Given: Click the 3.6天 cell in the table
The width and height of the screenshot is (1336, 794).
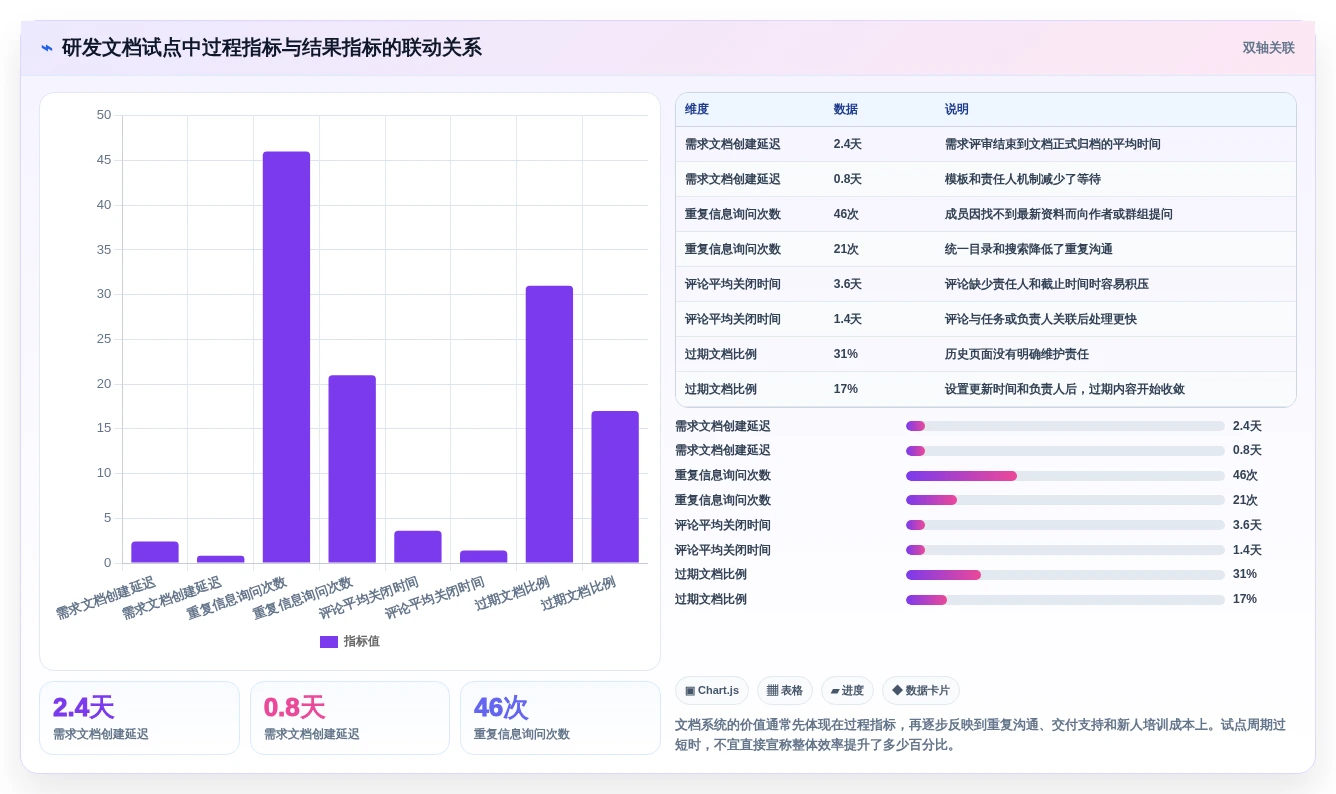Looking at the screenshot, I should [x=848, y=285].
